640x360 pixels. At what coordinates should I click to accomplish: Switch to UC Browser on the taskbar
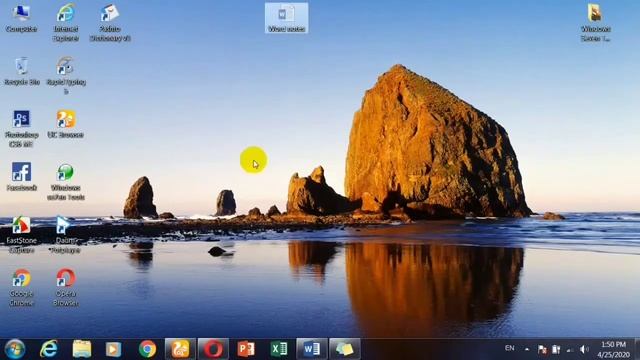(x=180, y=349)
